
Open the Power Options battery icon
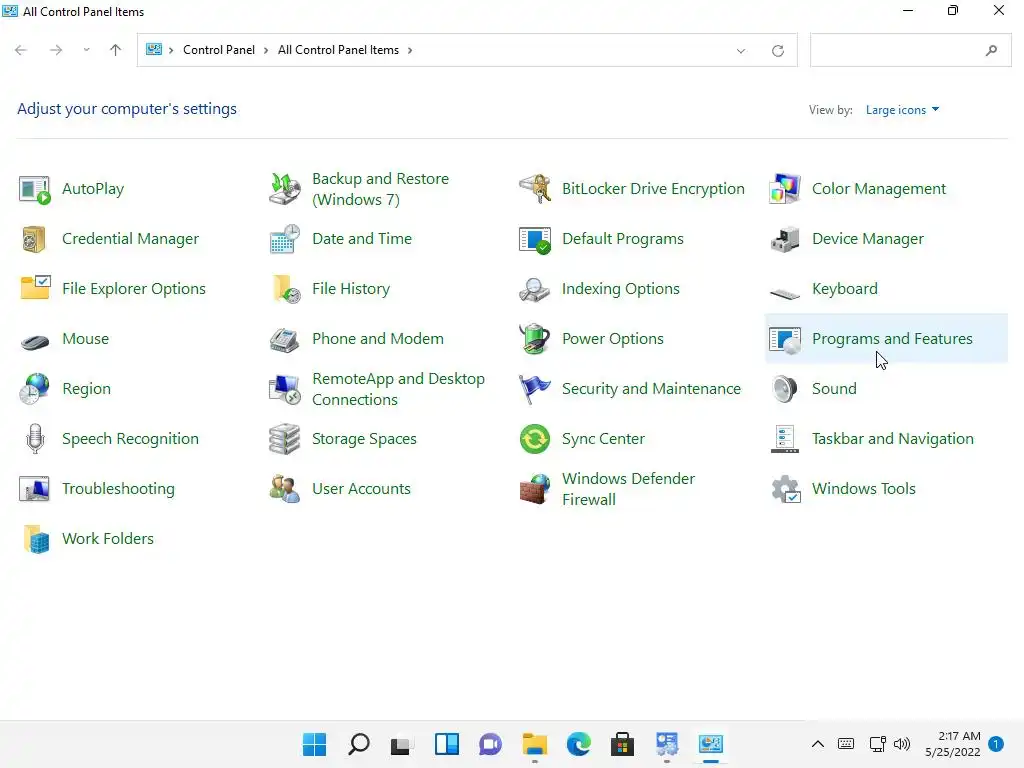[x=535, y=339]
